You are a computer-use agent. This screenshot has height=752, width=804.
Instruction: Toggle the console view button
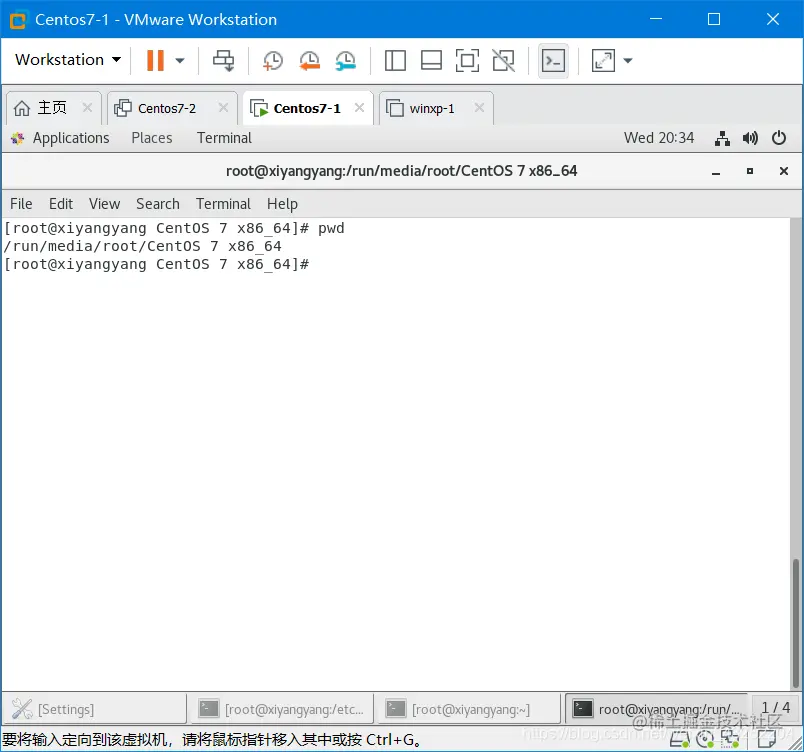click(x=553, y=60)
